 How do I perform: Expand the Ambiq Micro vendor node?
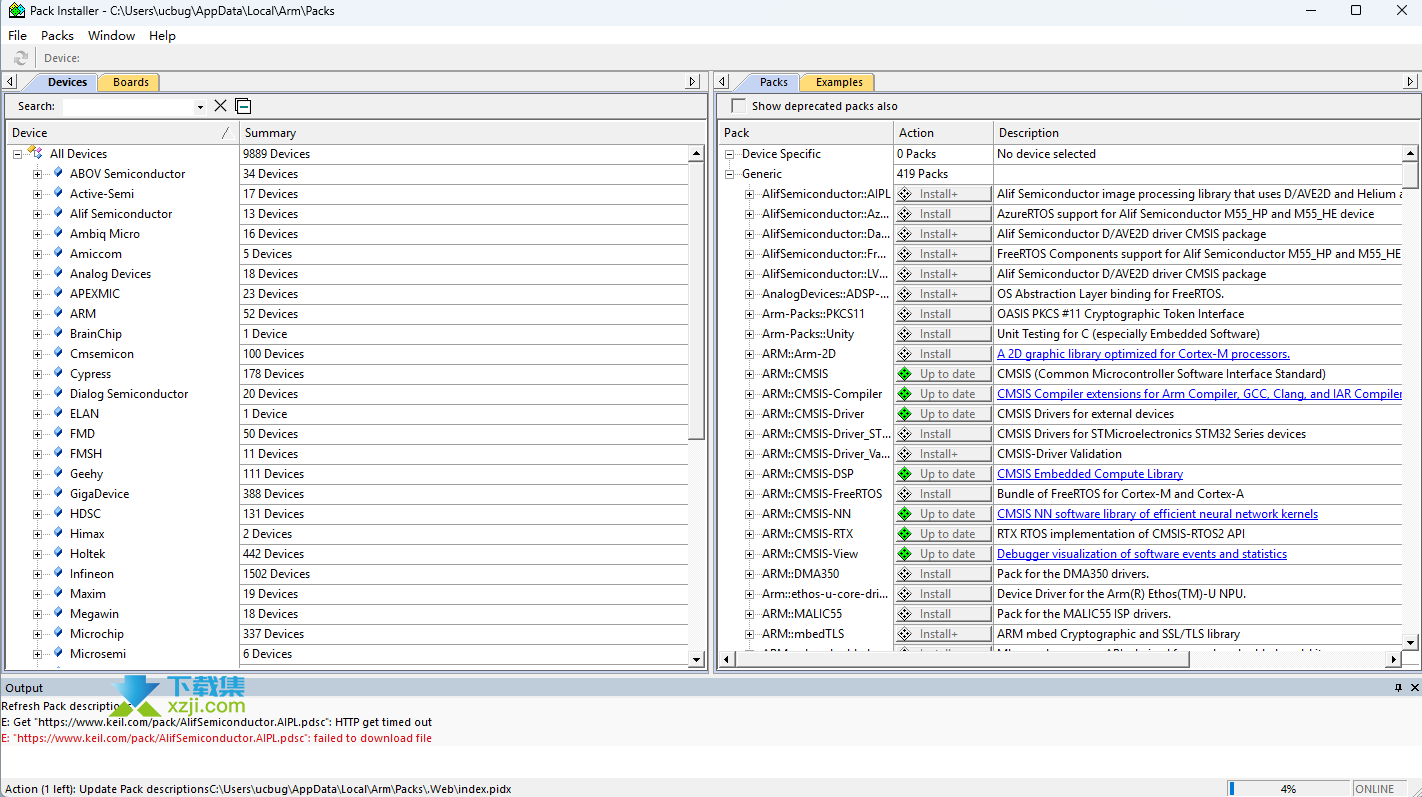click(x=37, y=234)
